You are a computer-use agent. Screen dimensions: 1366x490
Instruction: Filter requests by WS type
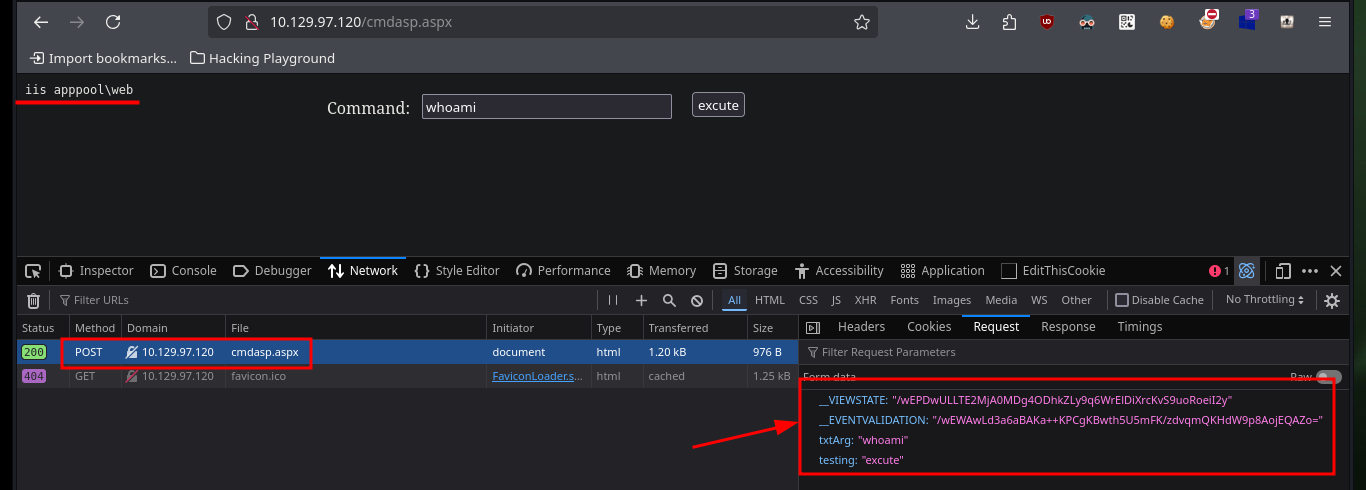(x=1039, y=300)
